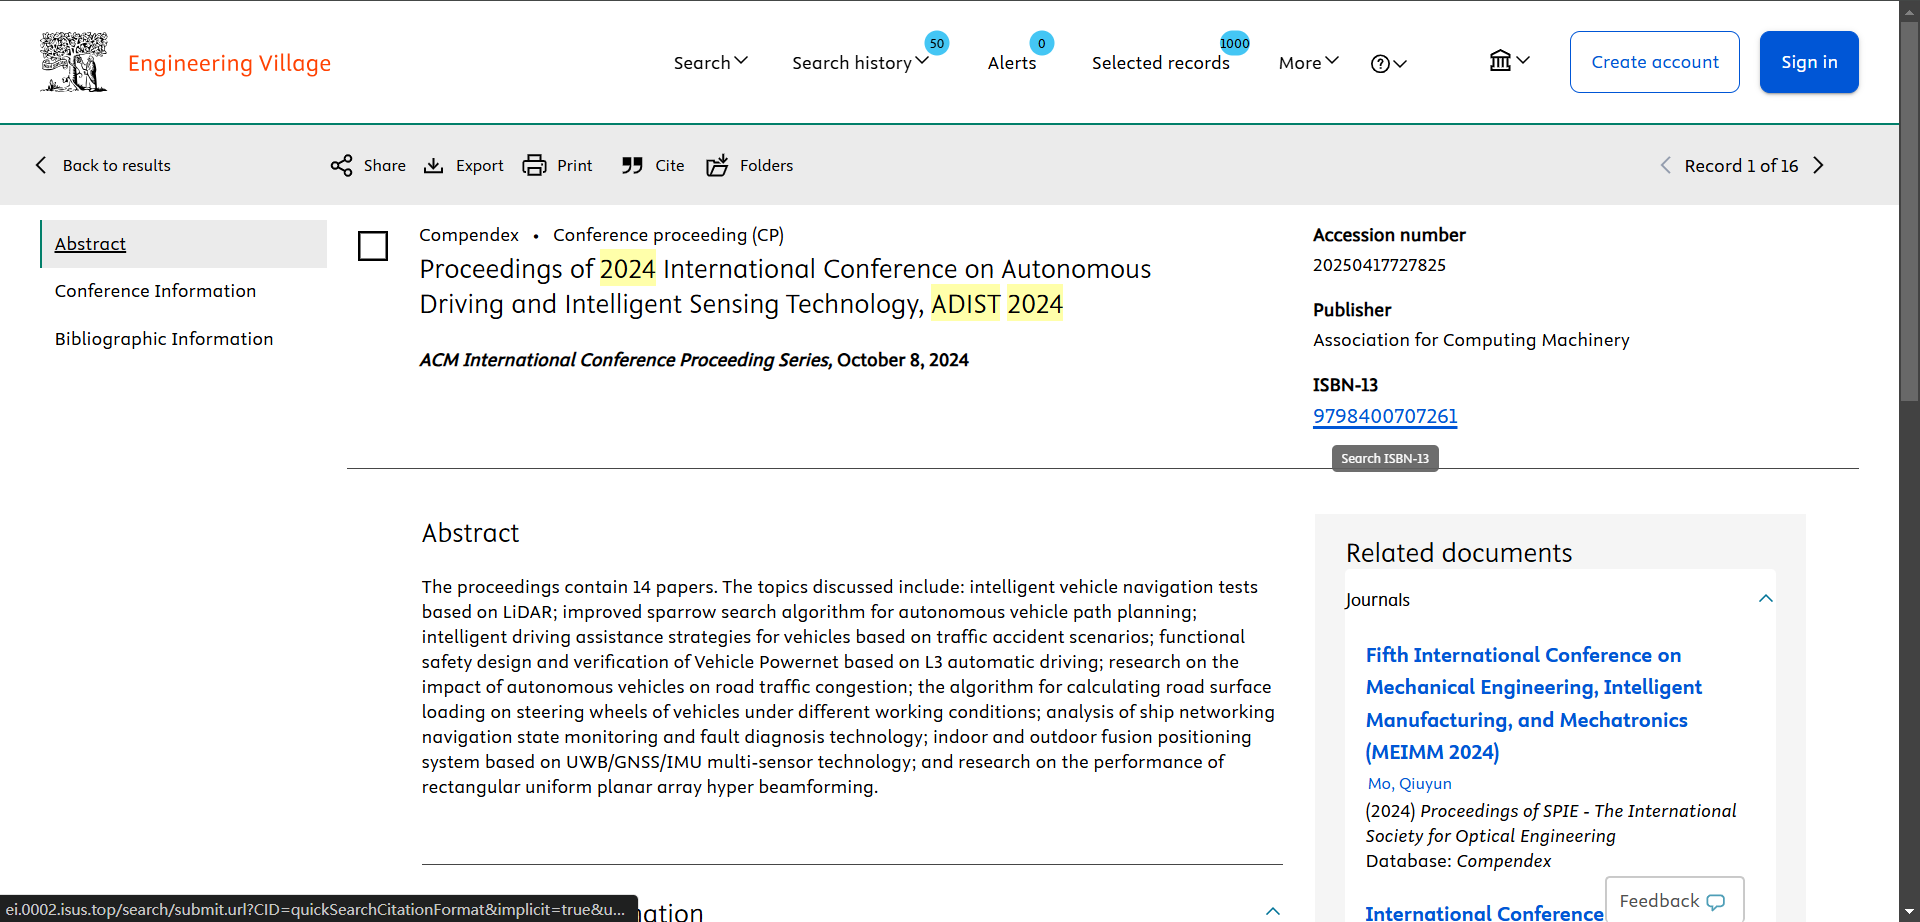Click the Search history 50 badge
Screen dimensions: 1920x922
click(x=936, y=43)
